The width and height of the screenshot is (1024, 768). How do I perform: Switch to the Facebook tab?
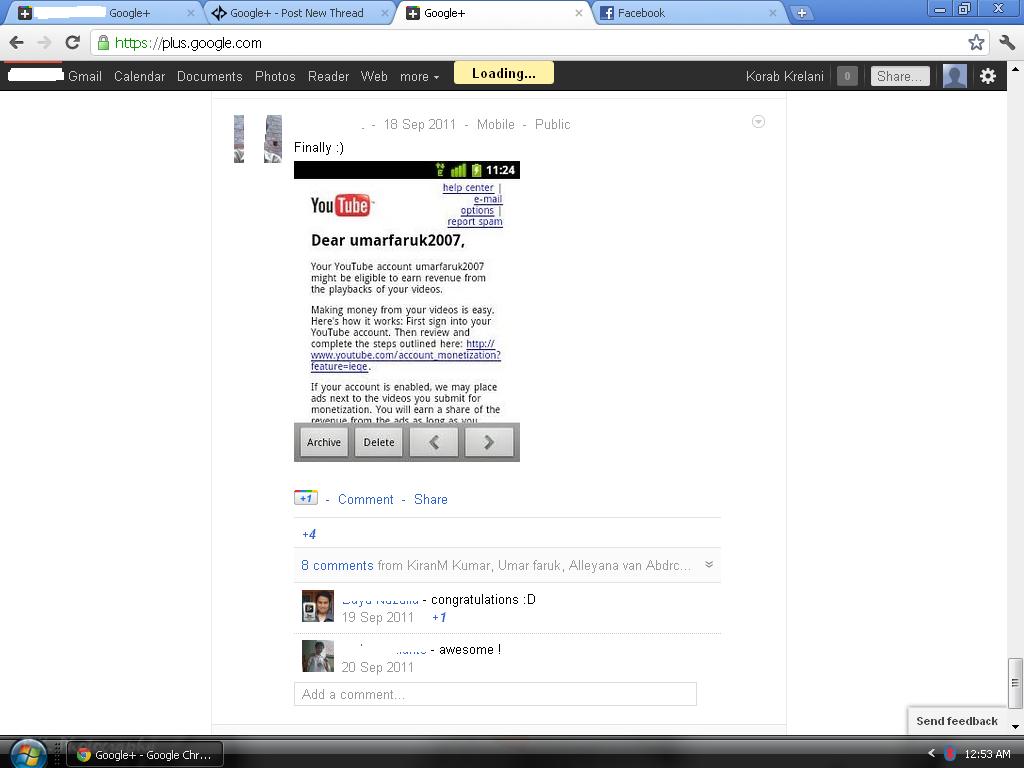pyautogui.click(x=688, y=13)
